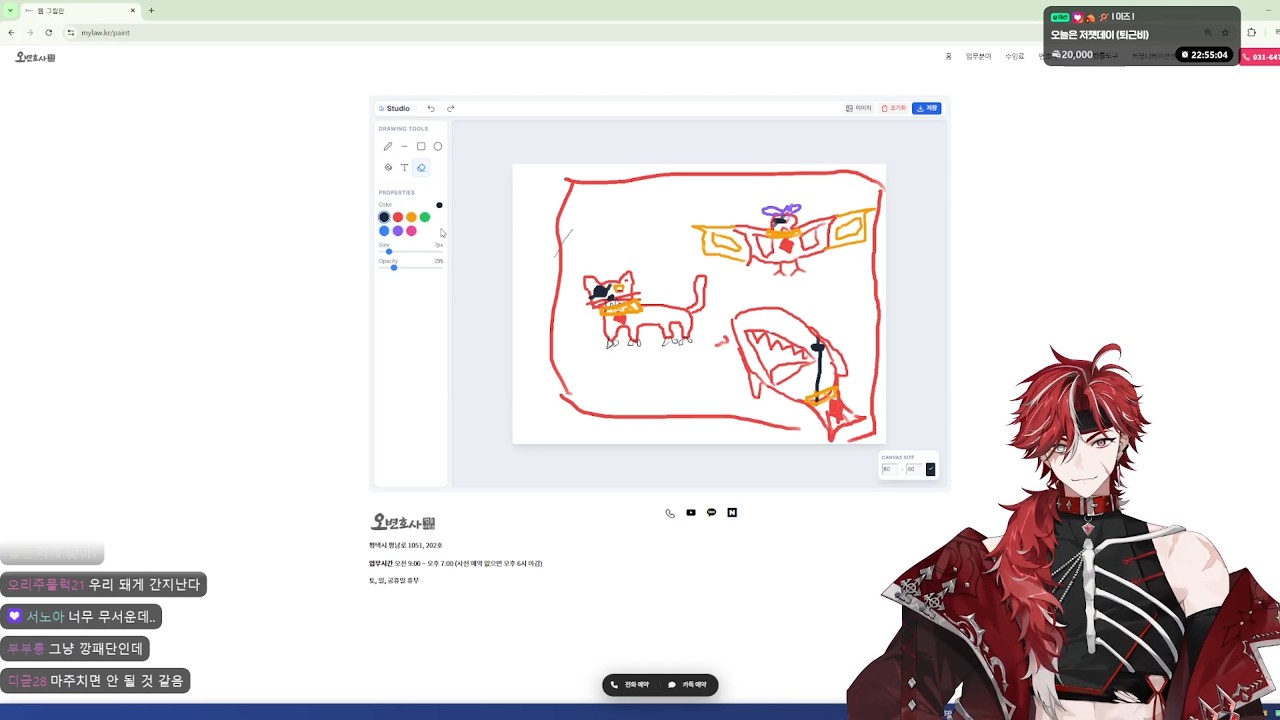The image size is (1280, 720).
Task: Adjust the brush Size slider
Action: click(x=411, y=251)
